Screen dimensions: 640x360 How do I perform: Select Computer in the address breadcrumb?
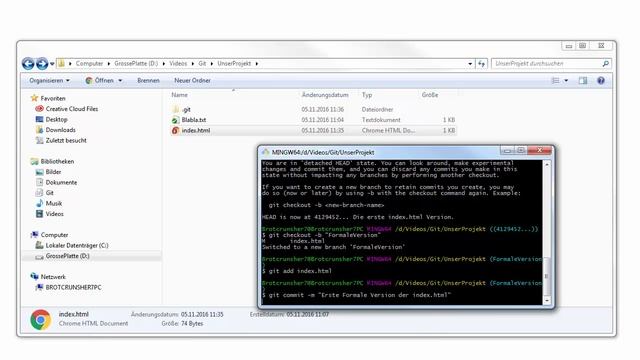pos(89,64)
